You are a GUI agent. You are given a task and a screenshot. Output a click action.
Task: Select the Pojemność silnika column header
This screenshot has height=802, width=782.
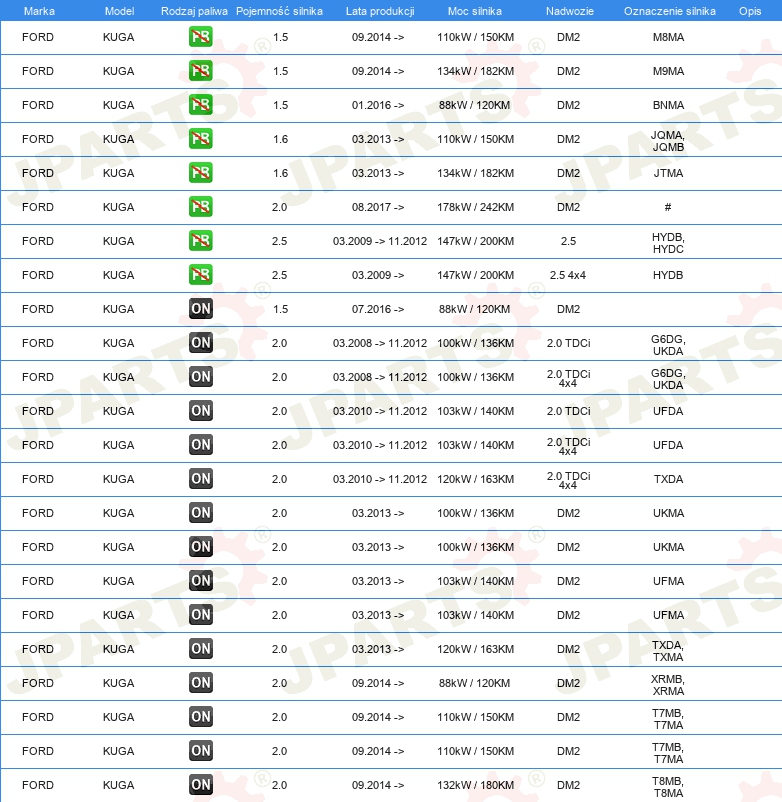coord(279,11)
